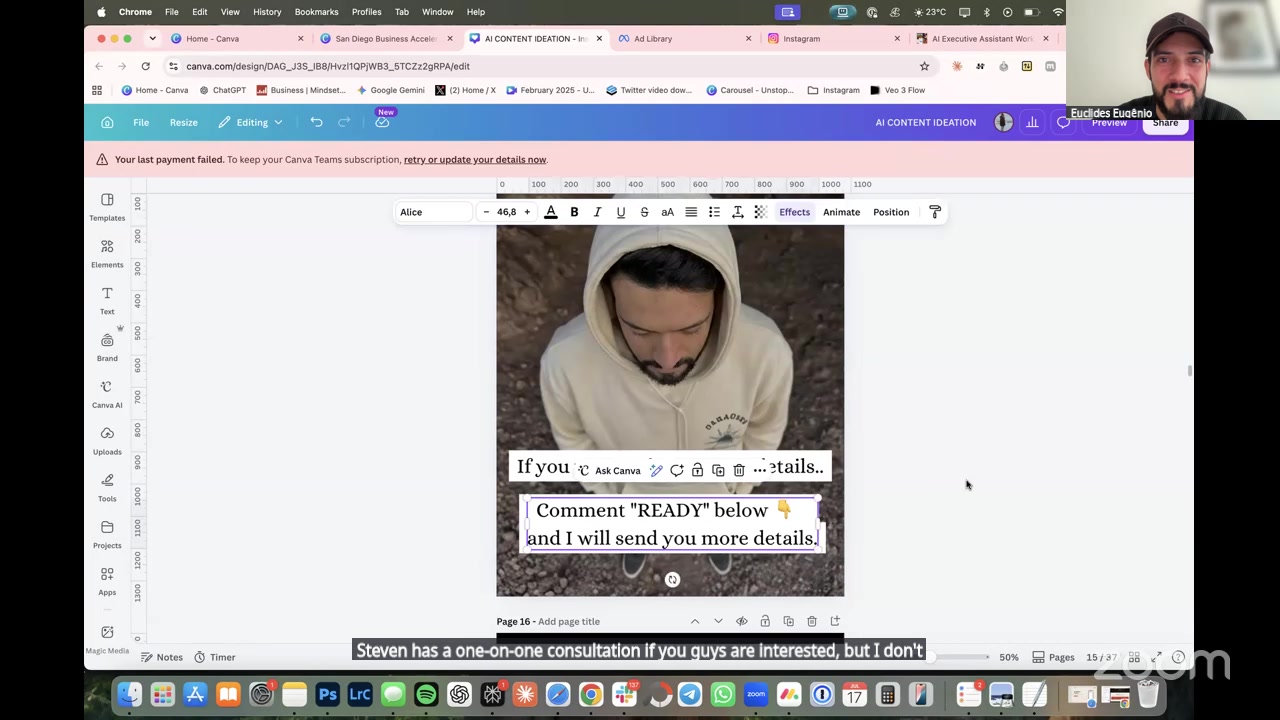Open the Templates panel in Canva sidebar
The height and width of the screenshot is (720, 1280).
tap(107, 207)
